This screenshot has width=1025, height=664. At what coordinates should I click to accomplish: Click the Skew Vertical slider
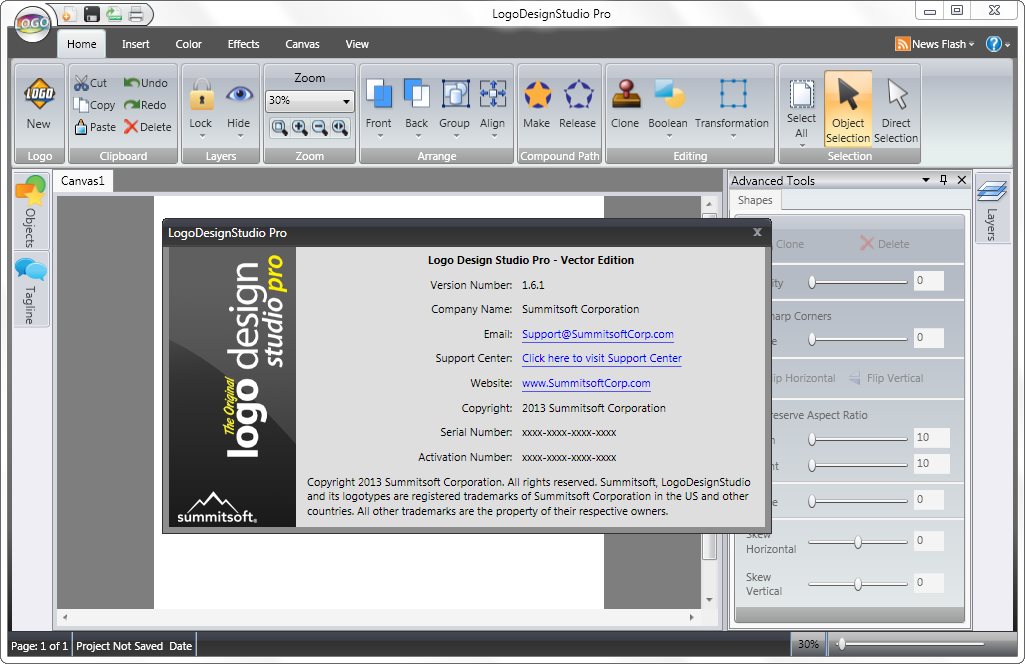coord(858,584)
